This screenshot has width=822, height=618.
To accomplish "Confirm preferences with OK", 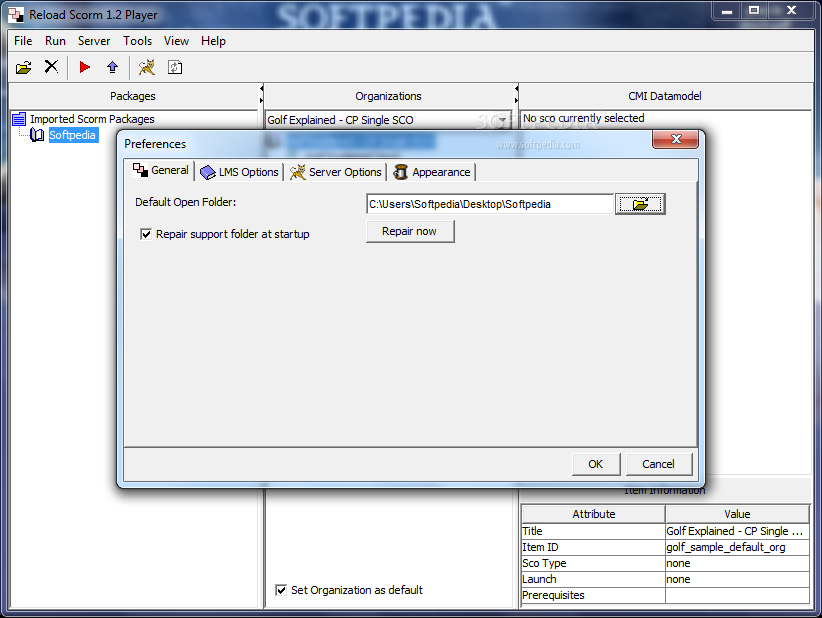I will (596, 464).
